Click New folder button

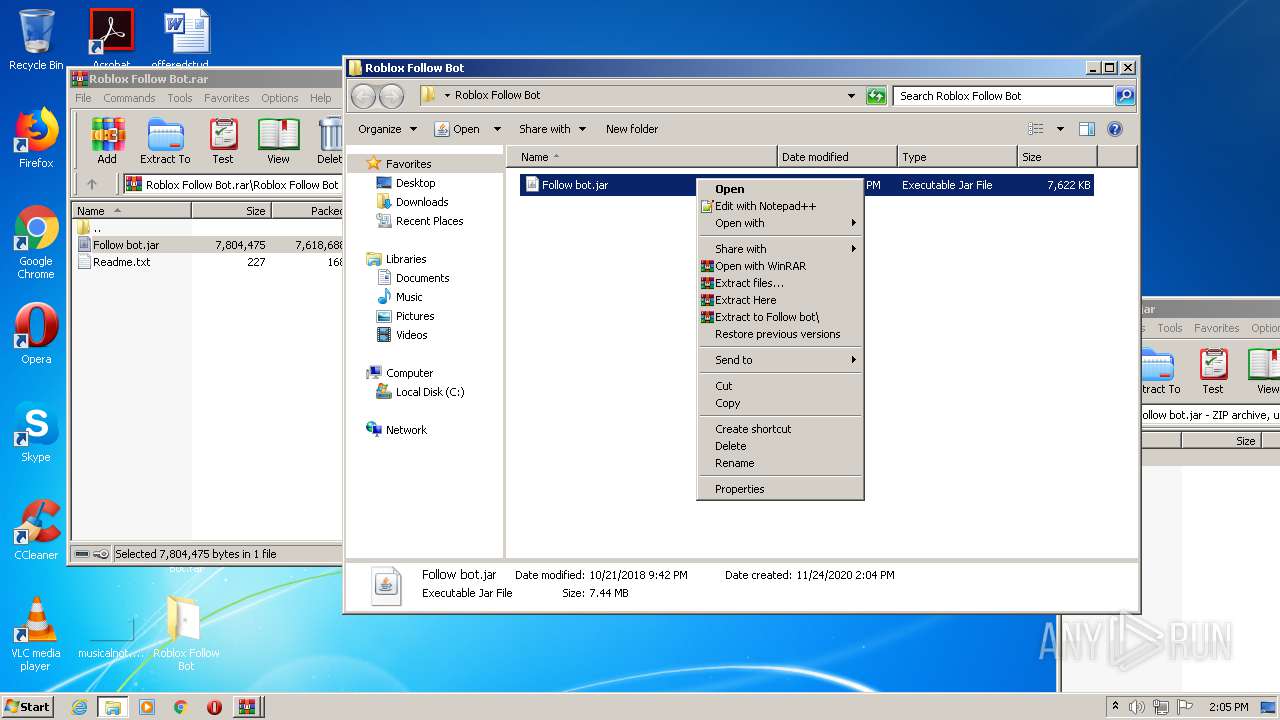[x=632, y=129]
